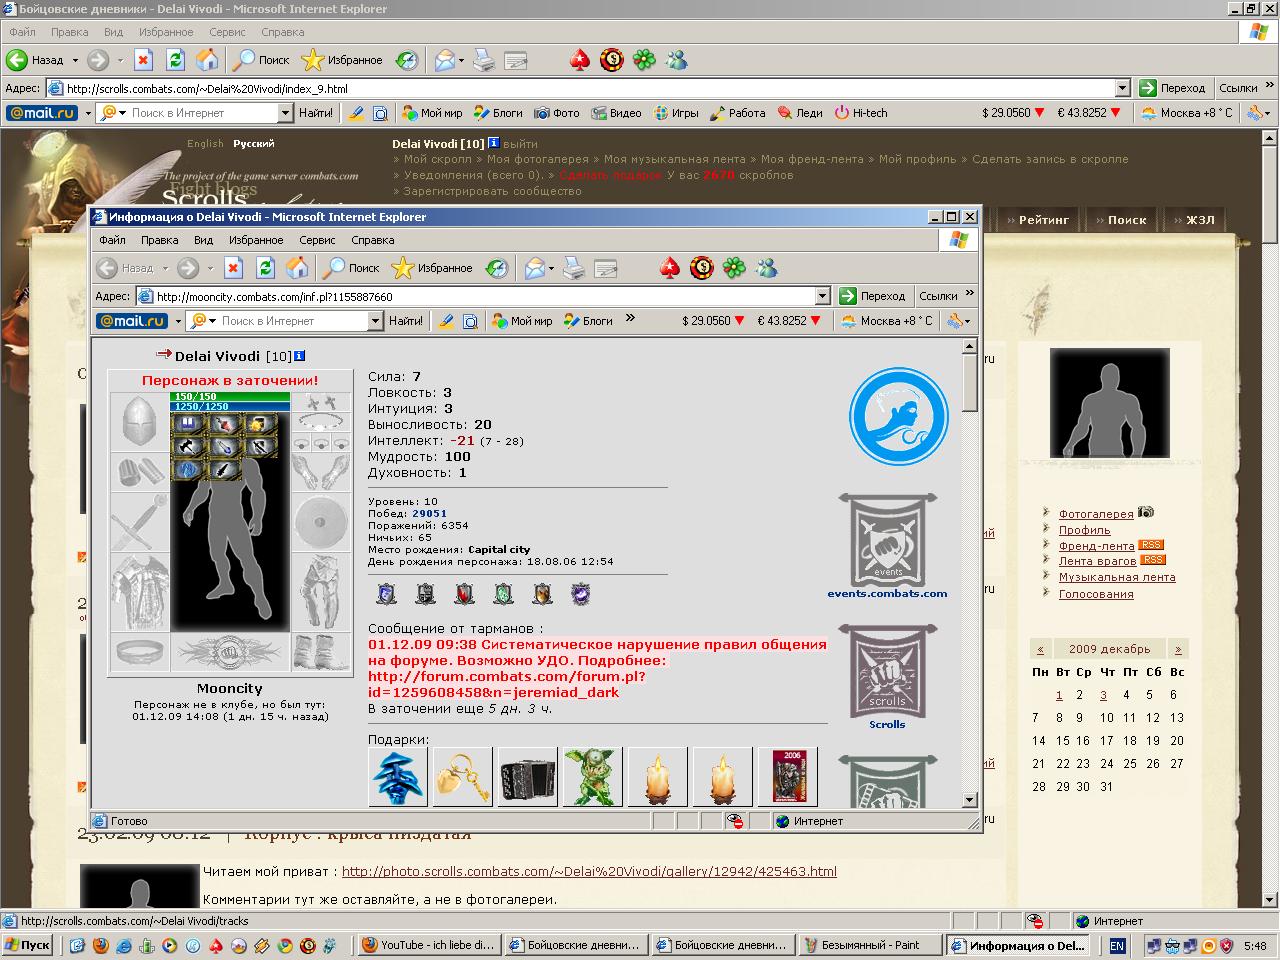
Task: Click Переход button in the popup window
Action: [x=872, y=296]
